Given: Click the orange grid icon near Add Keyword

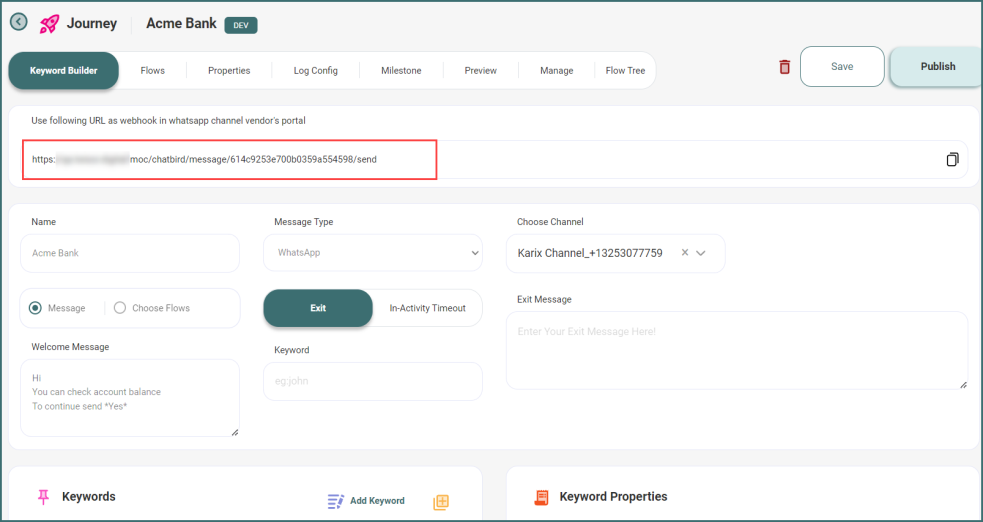Looking at the screenshot, I should coord(440,502).
